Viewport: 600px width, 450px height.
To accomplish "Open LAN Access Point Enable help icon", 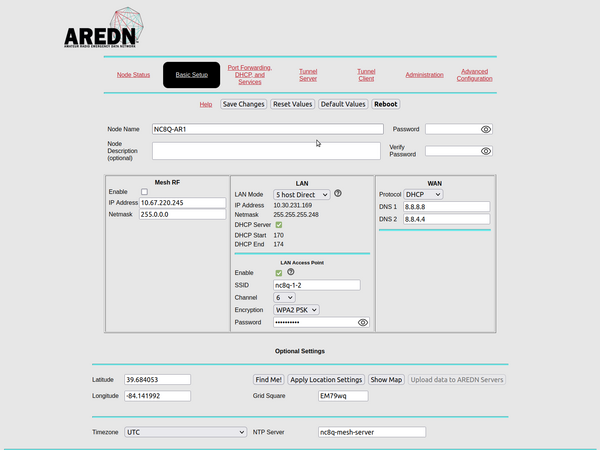I will [291, 272].
